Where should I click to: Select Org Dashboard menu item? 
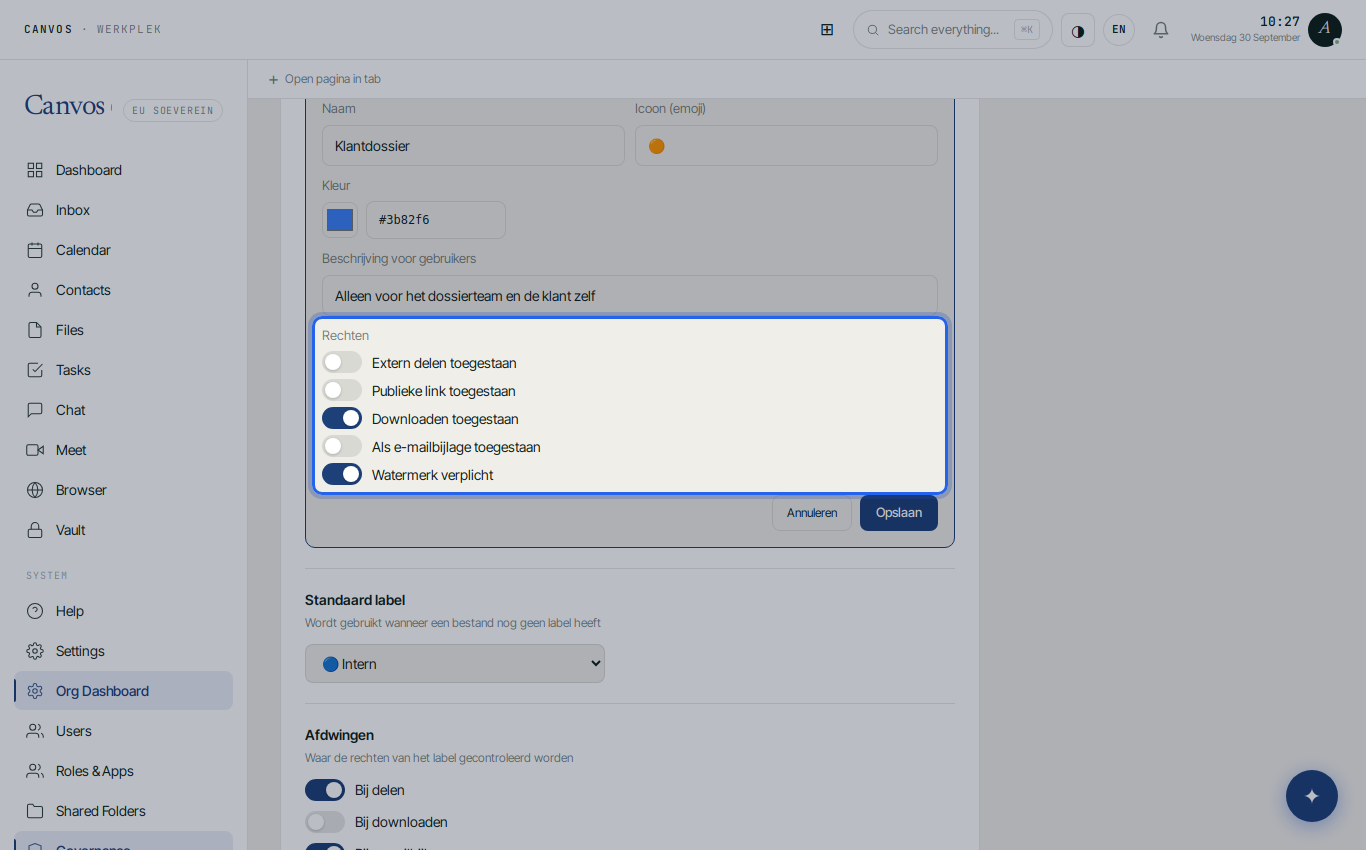(x=123, y=691)
